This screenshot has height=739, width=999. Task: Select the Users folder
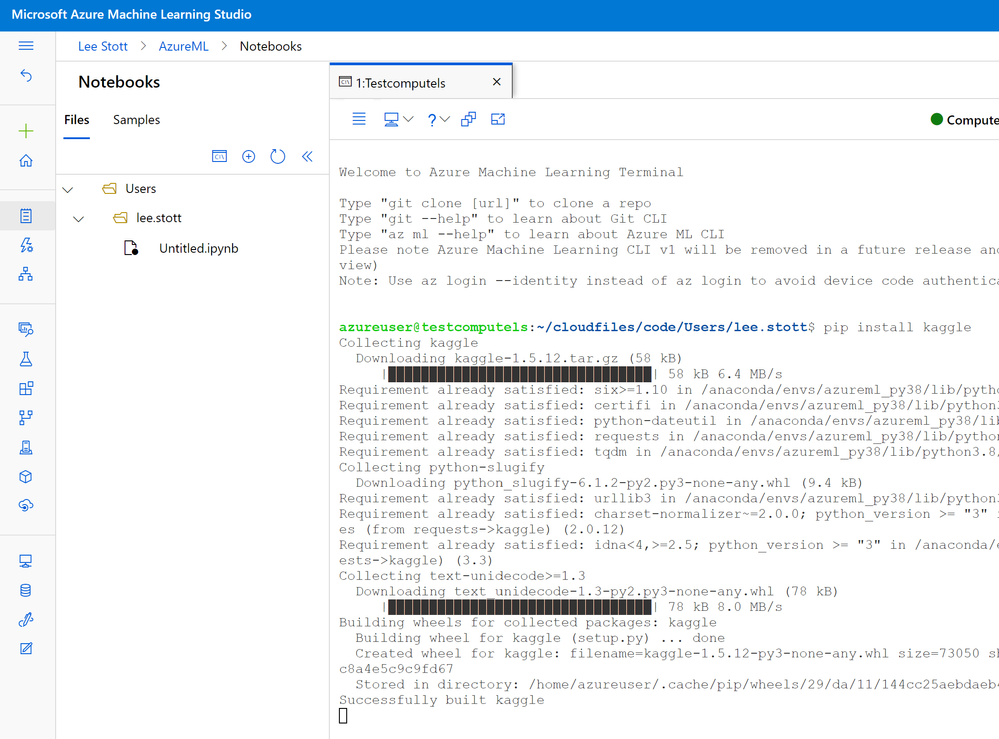click(141, 189)
